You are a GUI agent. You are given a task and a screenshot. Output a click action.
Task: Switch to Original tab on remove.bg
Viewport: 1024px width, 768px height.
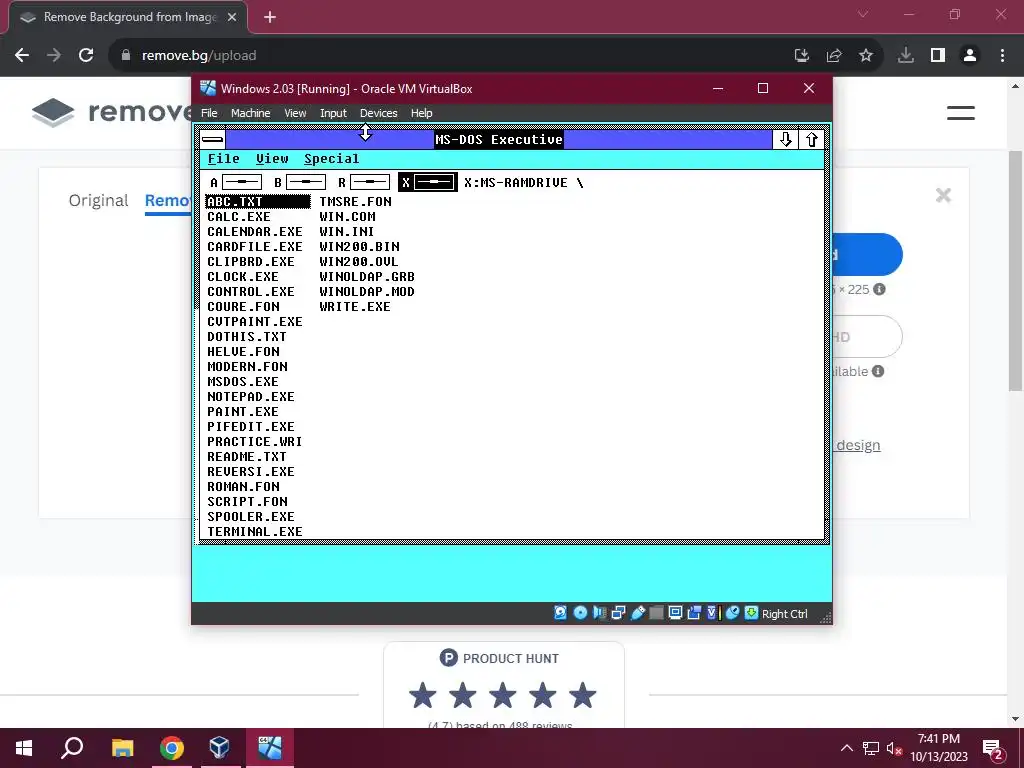[99, 200]
